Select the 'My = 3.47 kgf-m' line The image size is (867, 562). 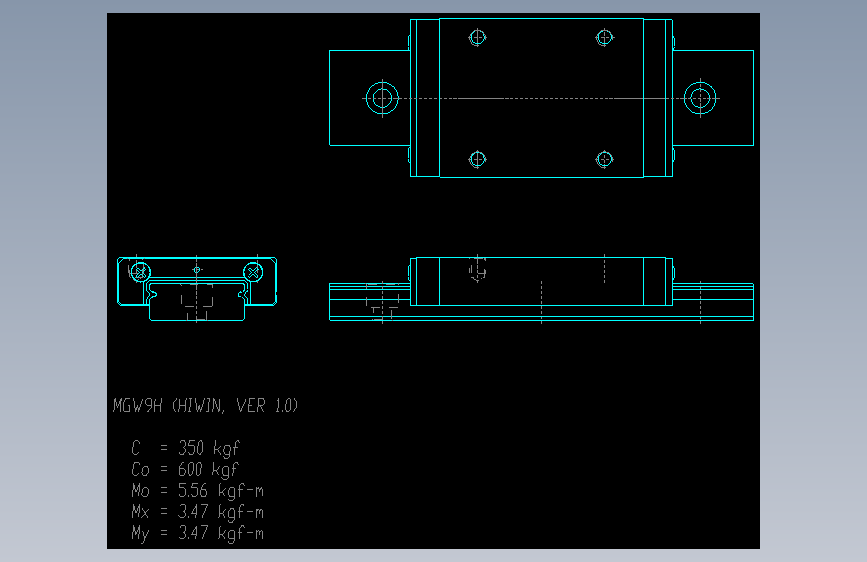(197, 533)
